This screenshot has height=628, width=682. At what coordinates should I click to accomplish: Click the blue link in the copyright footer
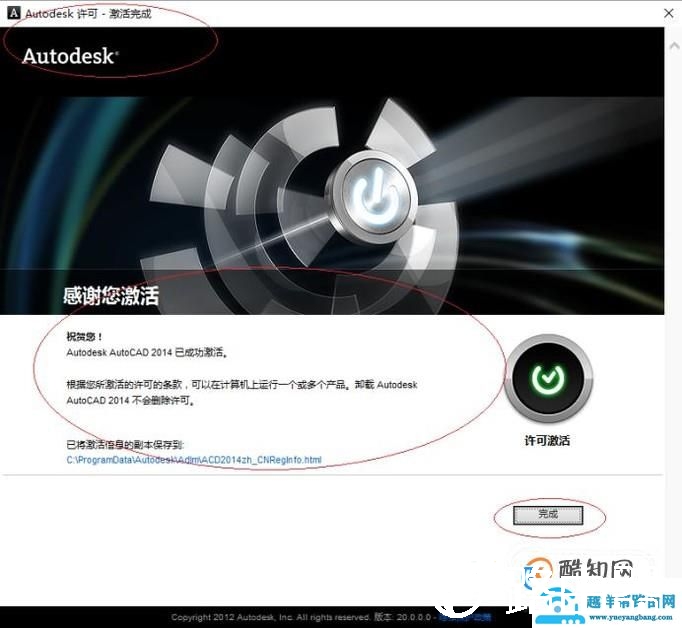tap(465, 618)
